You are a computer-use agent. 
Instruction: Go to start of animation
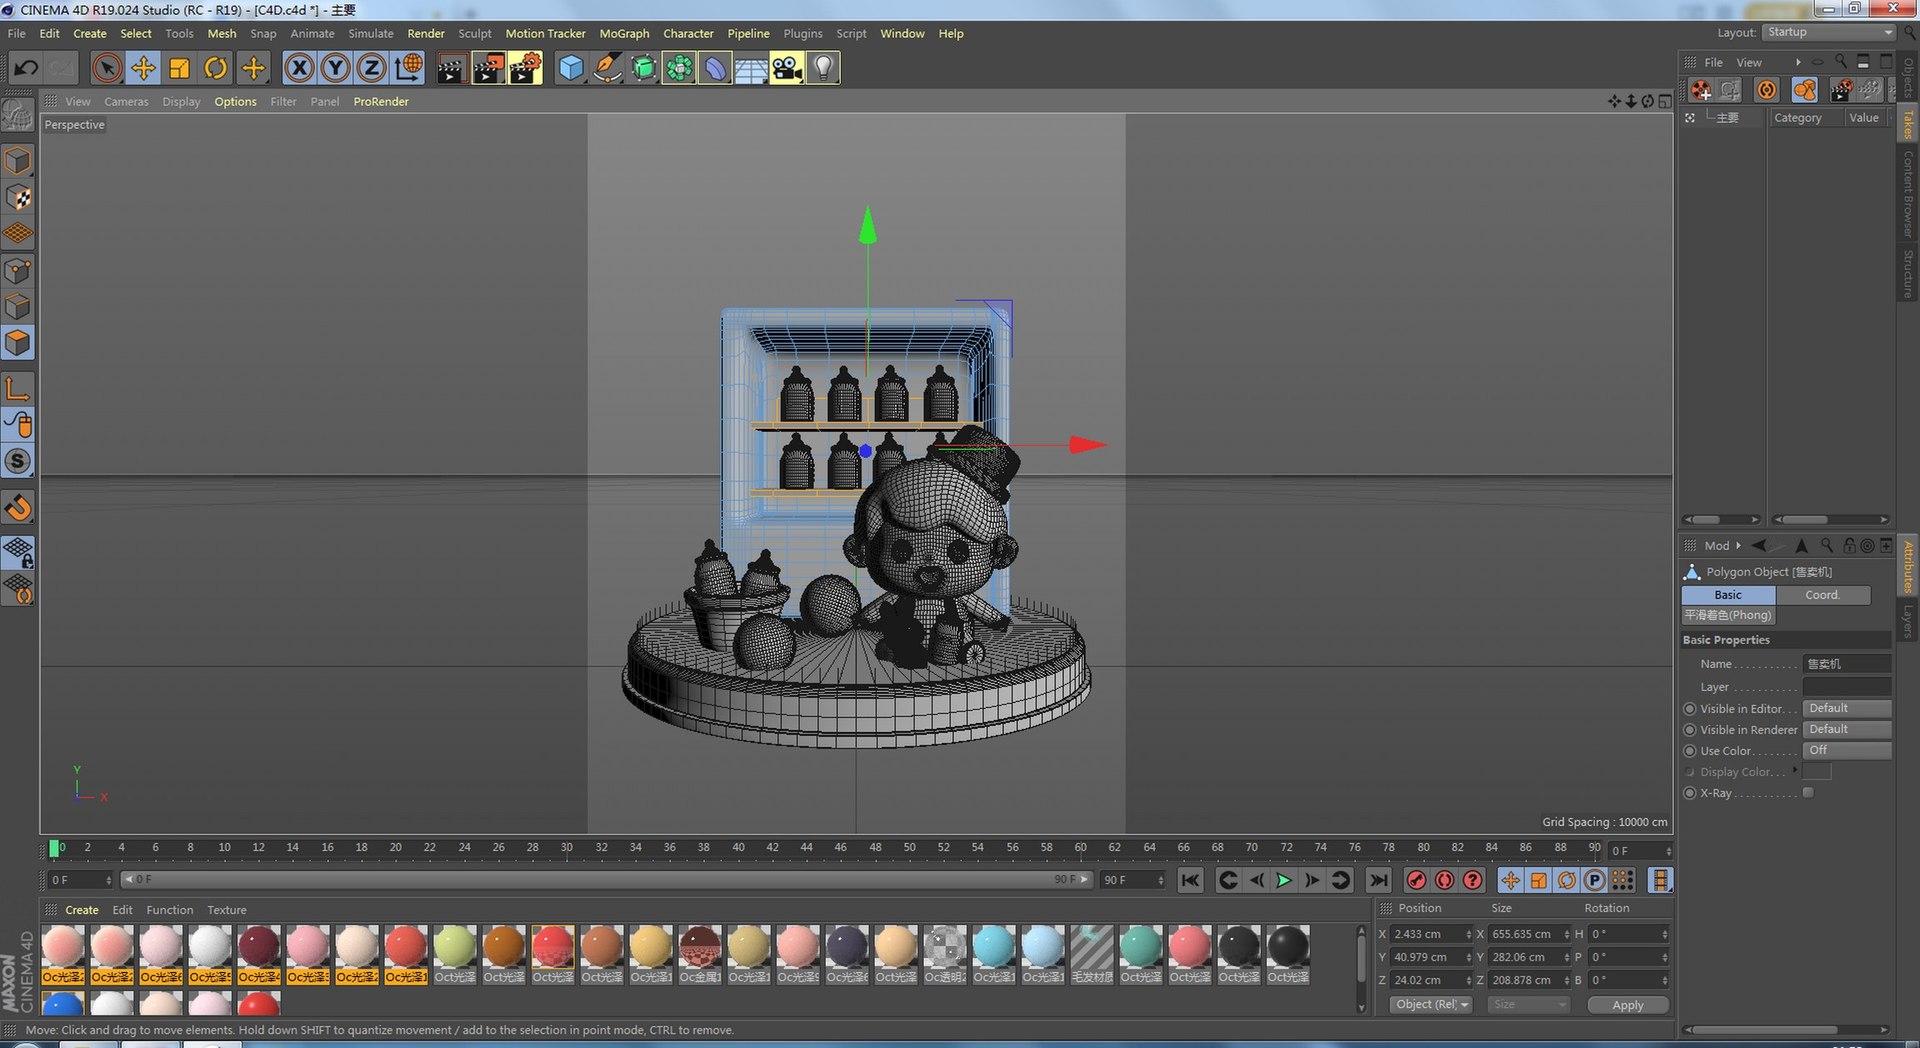[1190, 880]
